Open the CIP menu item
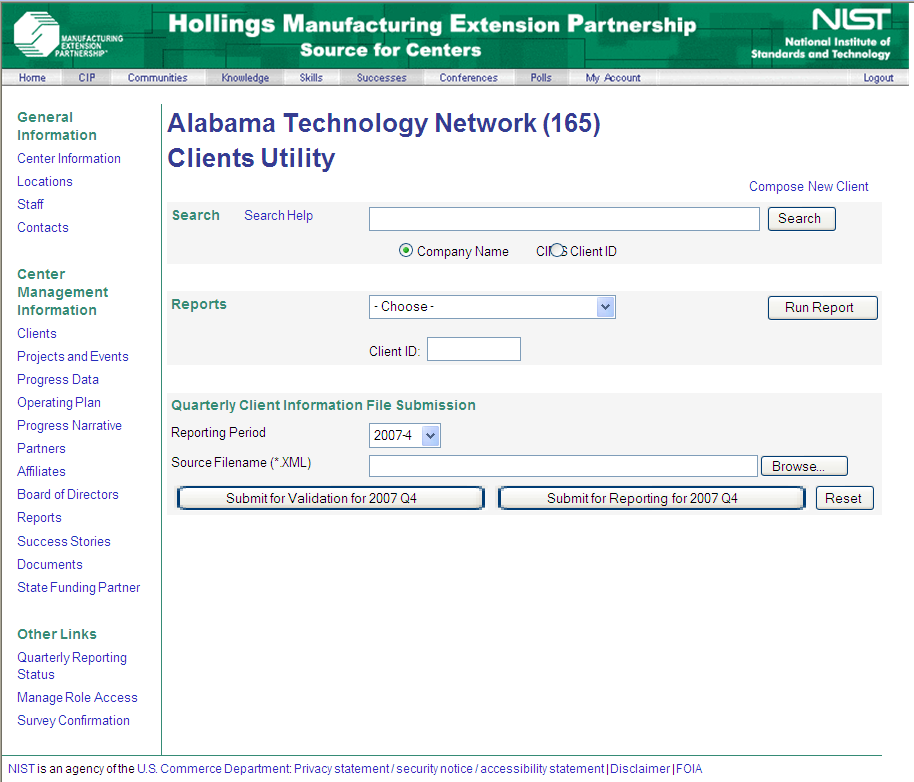 87,78
